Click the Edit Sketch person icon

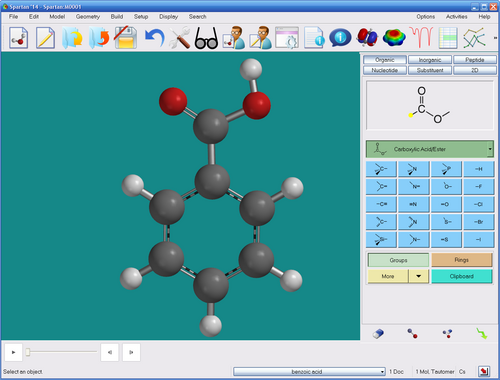click(x=260, y=38)
